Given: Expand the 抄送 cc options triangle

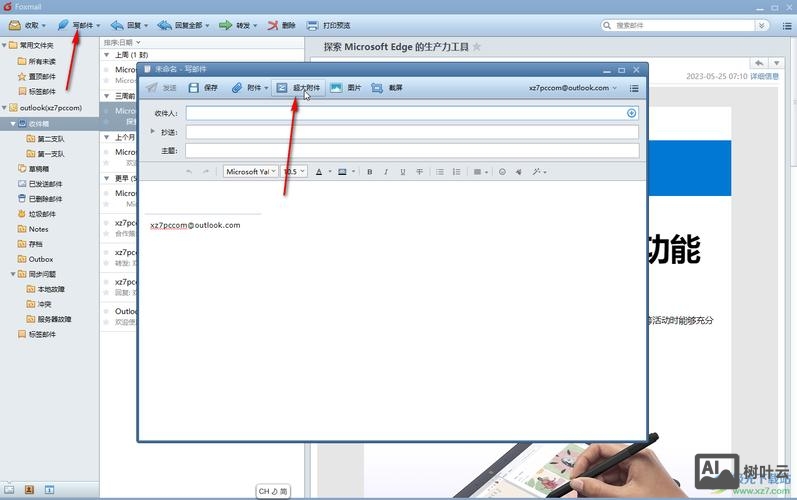Looking at the screenshot, I should 152,131.
